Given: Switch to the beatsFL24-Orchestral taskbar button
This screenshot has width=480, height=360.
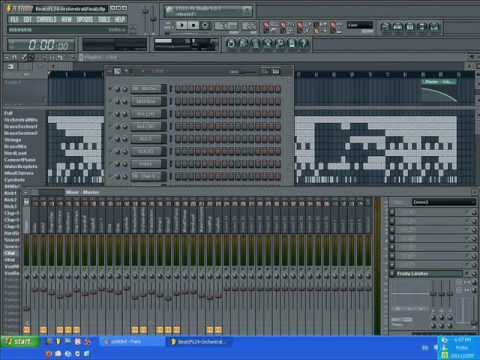Looking at the screenshot, I should 200,342.
